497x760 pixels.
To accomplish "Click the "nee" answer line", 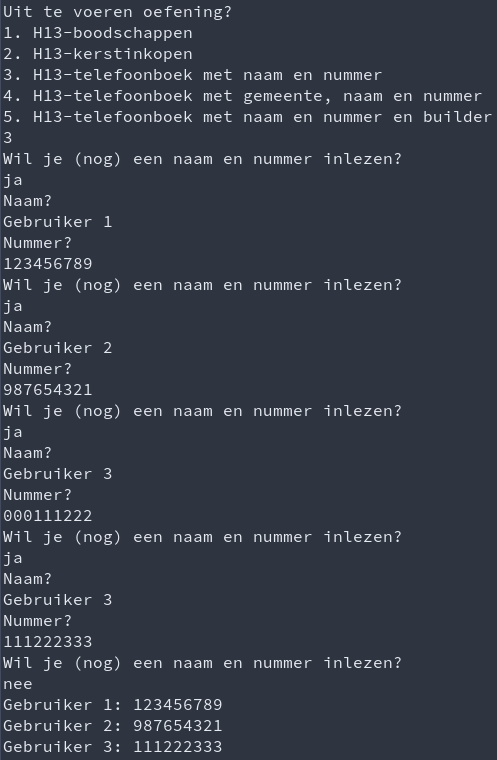I will coord(18,684).
